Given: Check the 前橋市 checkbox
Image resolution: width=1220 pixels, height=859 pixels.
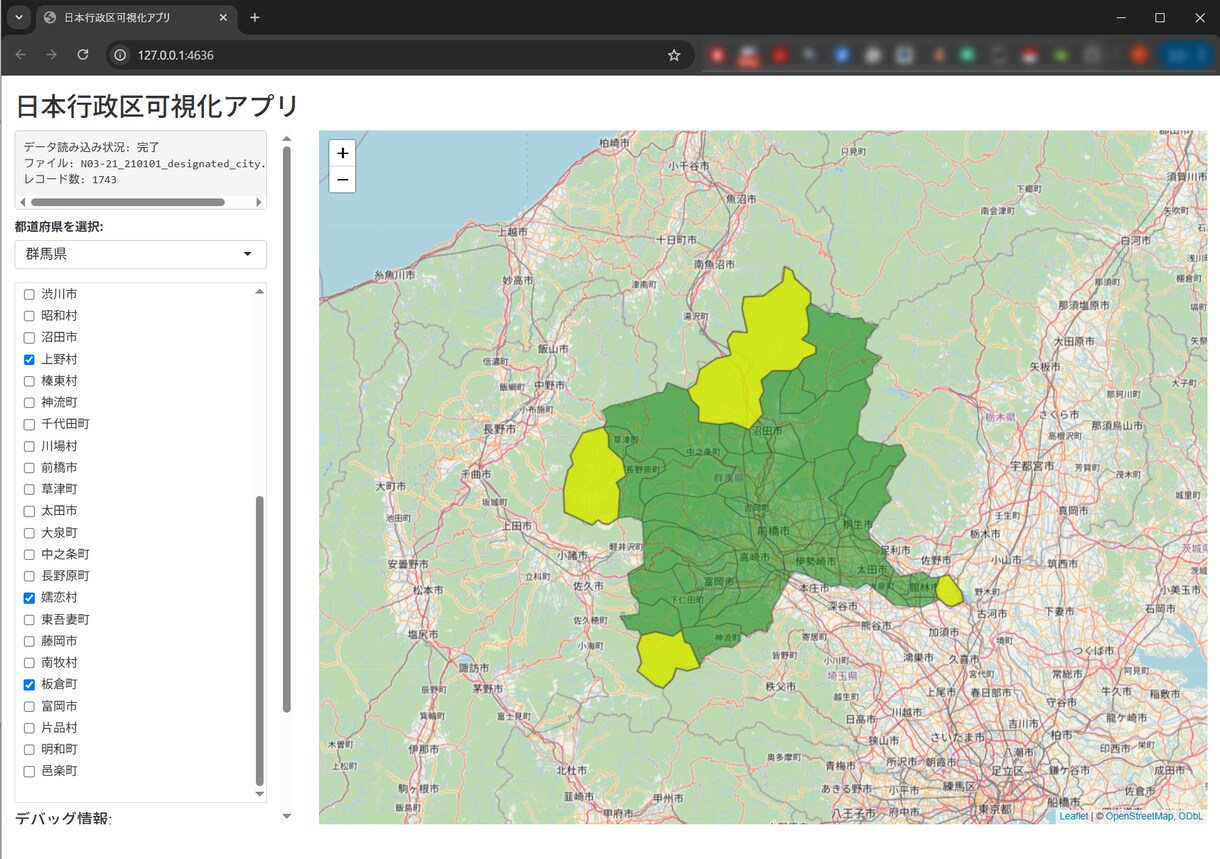Looking at the screenshot, I should (x=29, y=468).
